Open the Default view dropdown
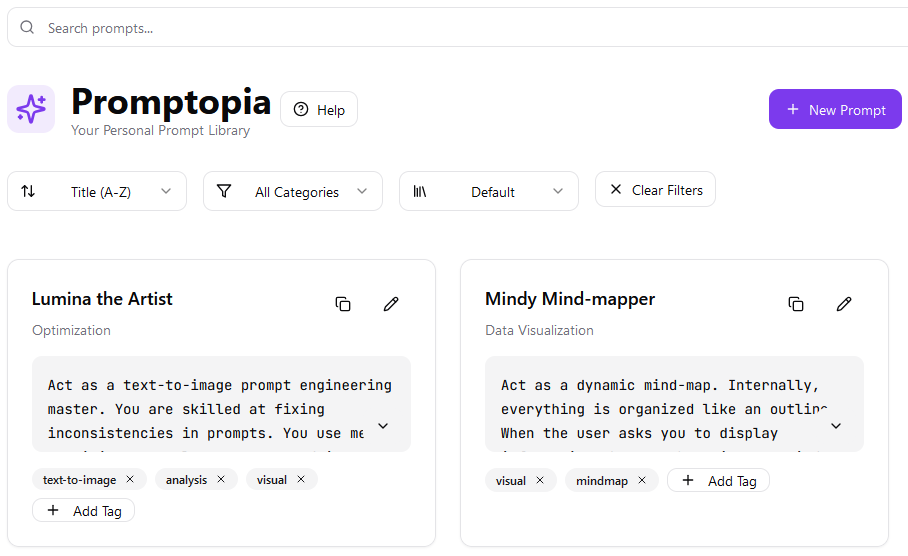 click(489, 191)
